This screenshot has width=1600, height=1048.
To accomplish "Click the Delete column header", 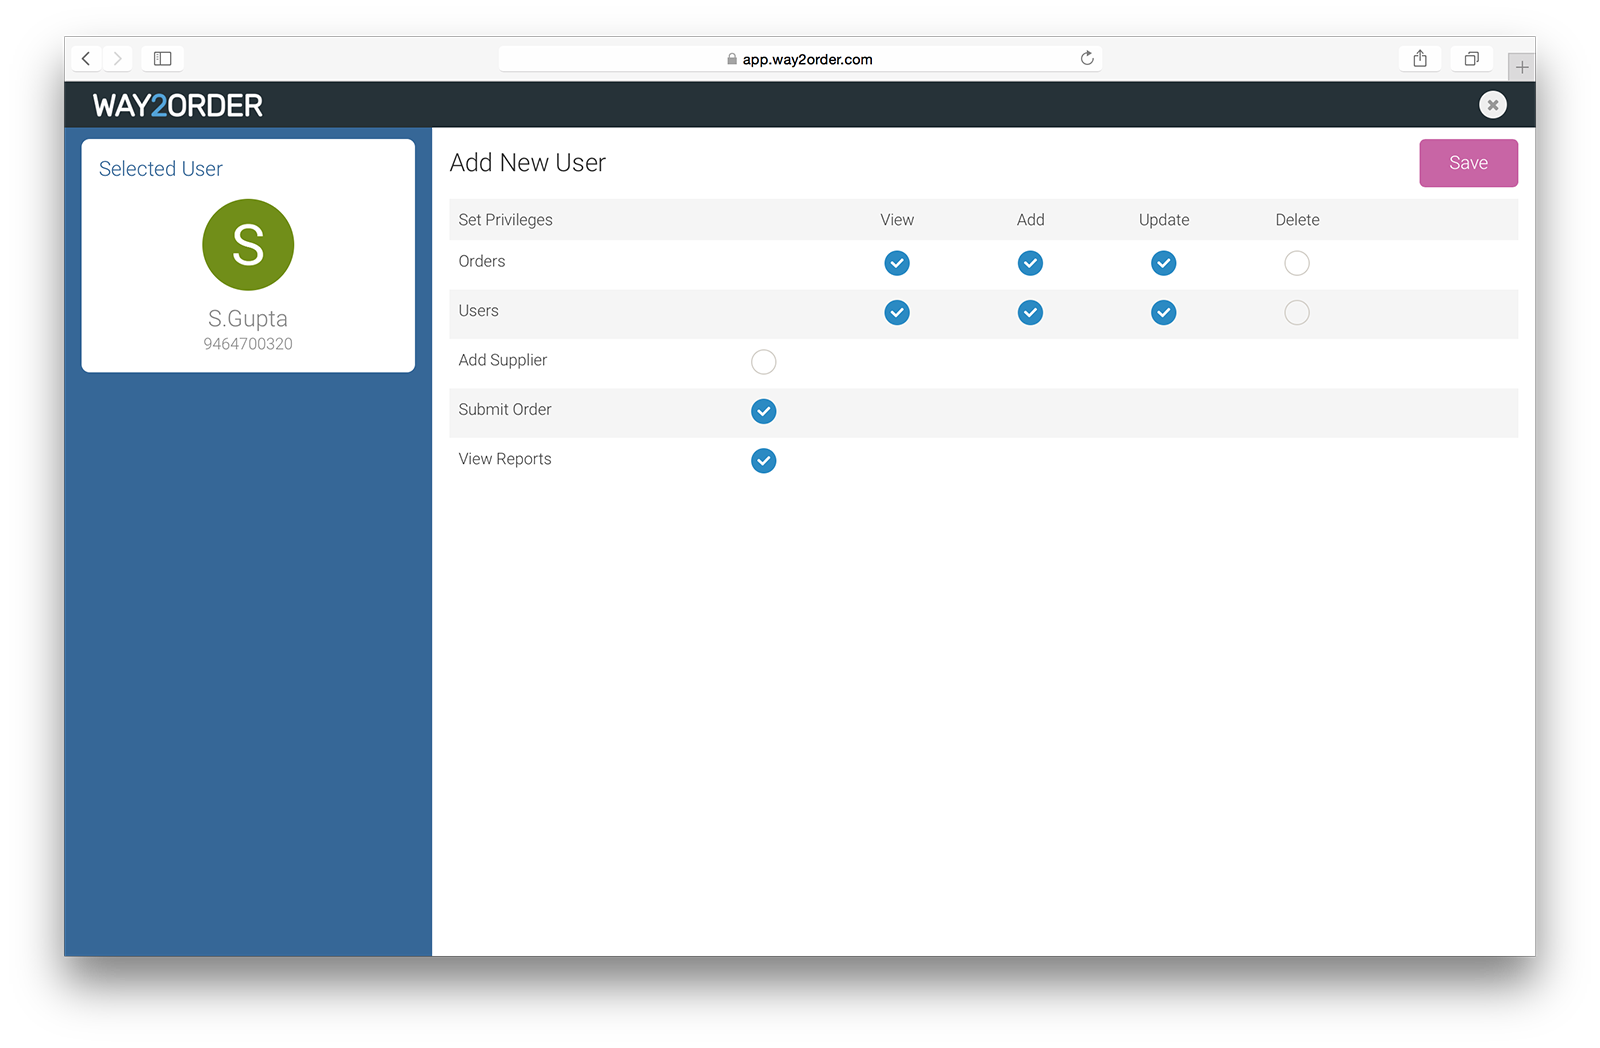I will pos(1297,220).
